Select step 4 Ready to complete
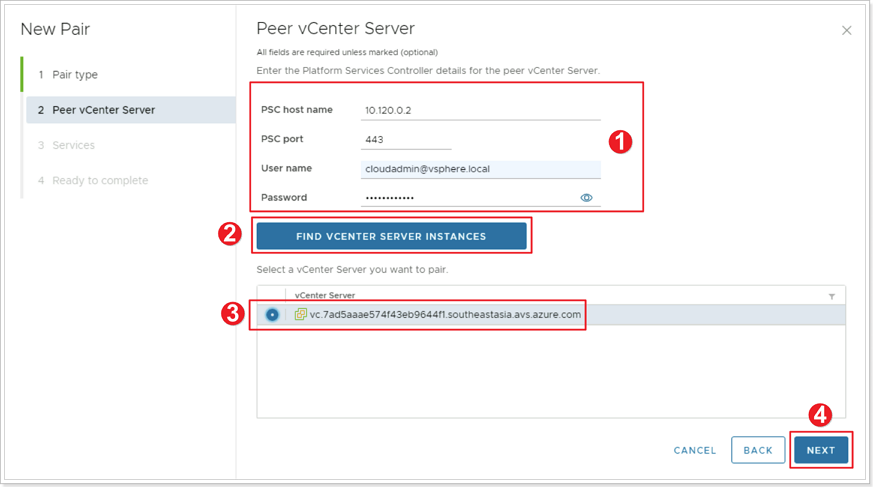873x487 pixels. pos(93,180)
